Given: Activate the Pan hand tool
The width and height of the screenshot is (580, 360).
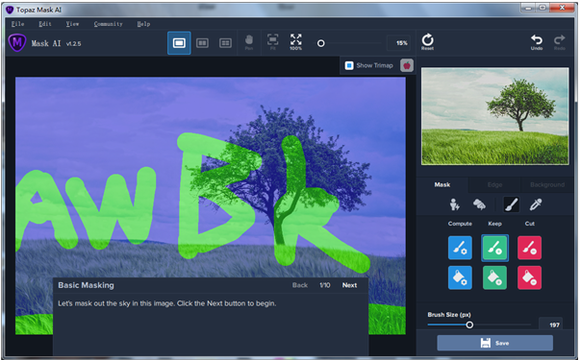Looking at the screenshot, I should 249,43.
